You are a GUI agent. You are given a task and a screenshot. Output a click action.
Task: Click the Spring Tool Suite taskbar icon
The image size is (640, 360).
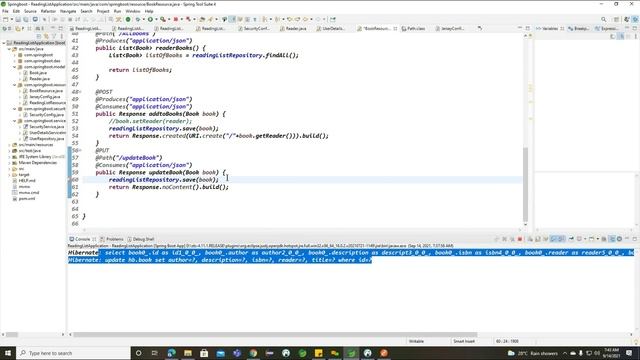pos(351,353)
